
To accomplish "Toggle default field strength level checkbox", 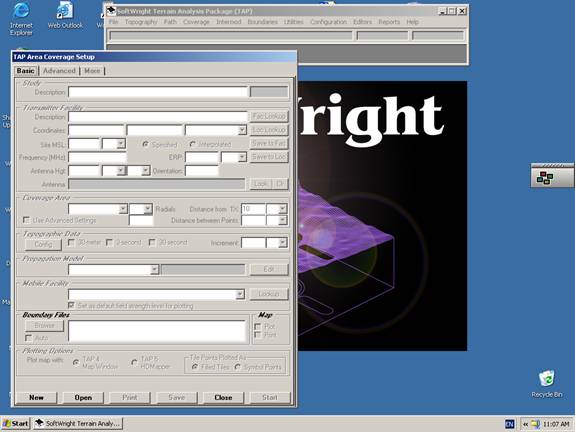I will pyautogui.click(x=71, y=305).
